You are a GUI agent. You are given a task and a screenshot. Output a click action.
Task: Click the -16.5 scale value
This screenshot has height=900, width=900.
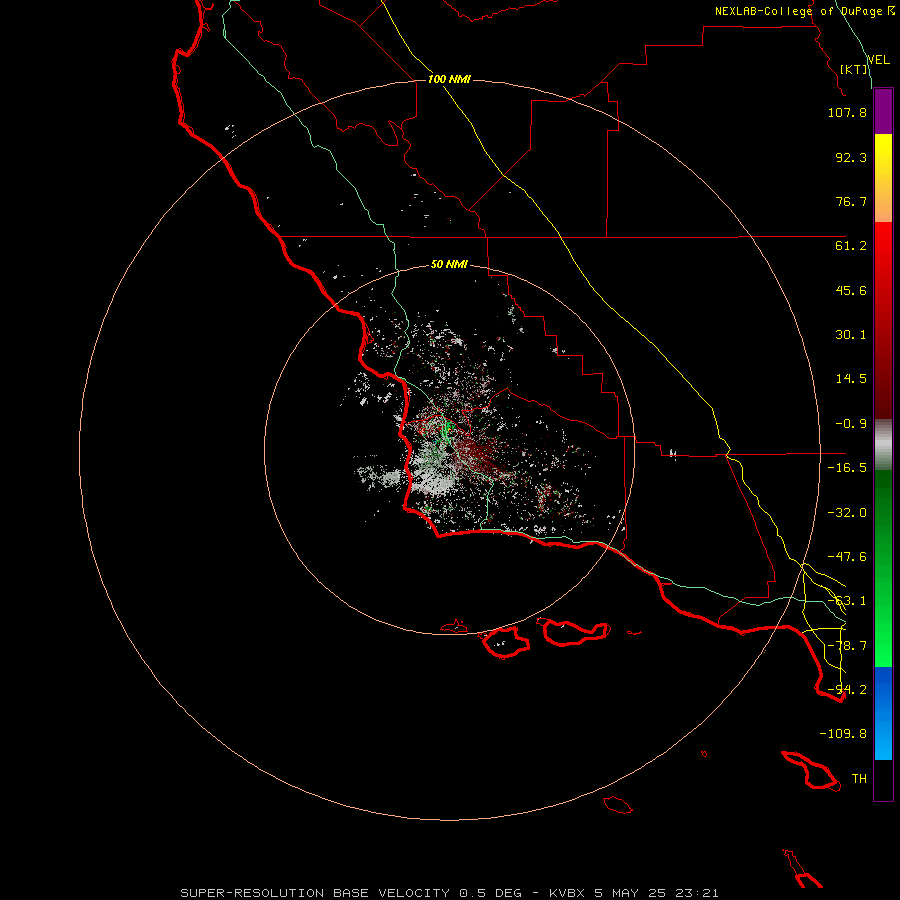click(847, 468)
